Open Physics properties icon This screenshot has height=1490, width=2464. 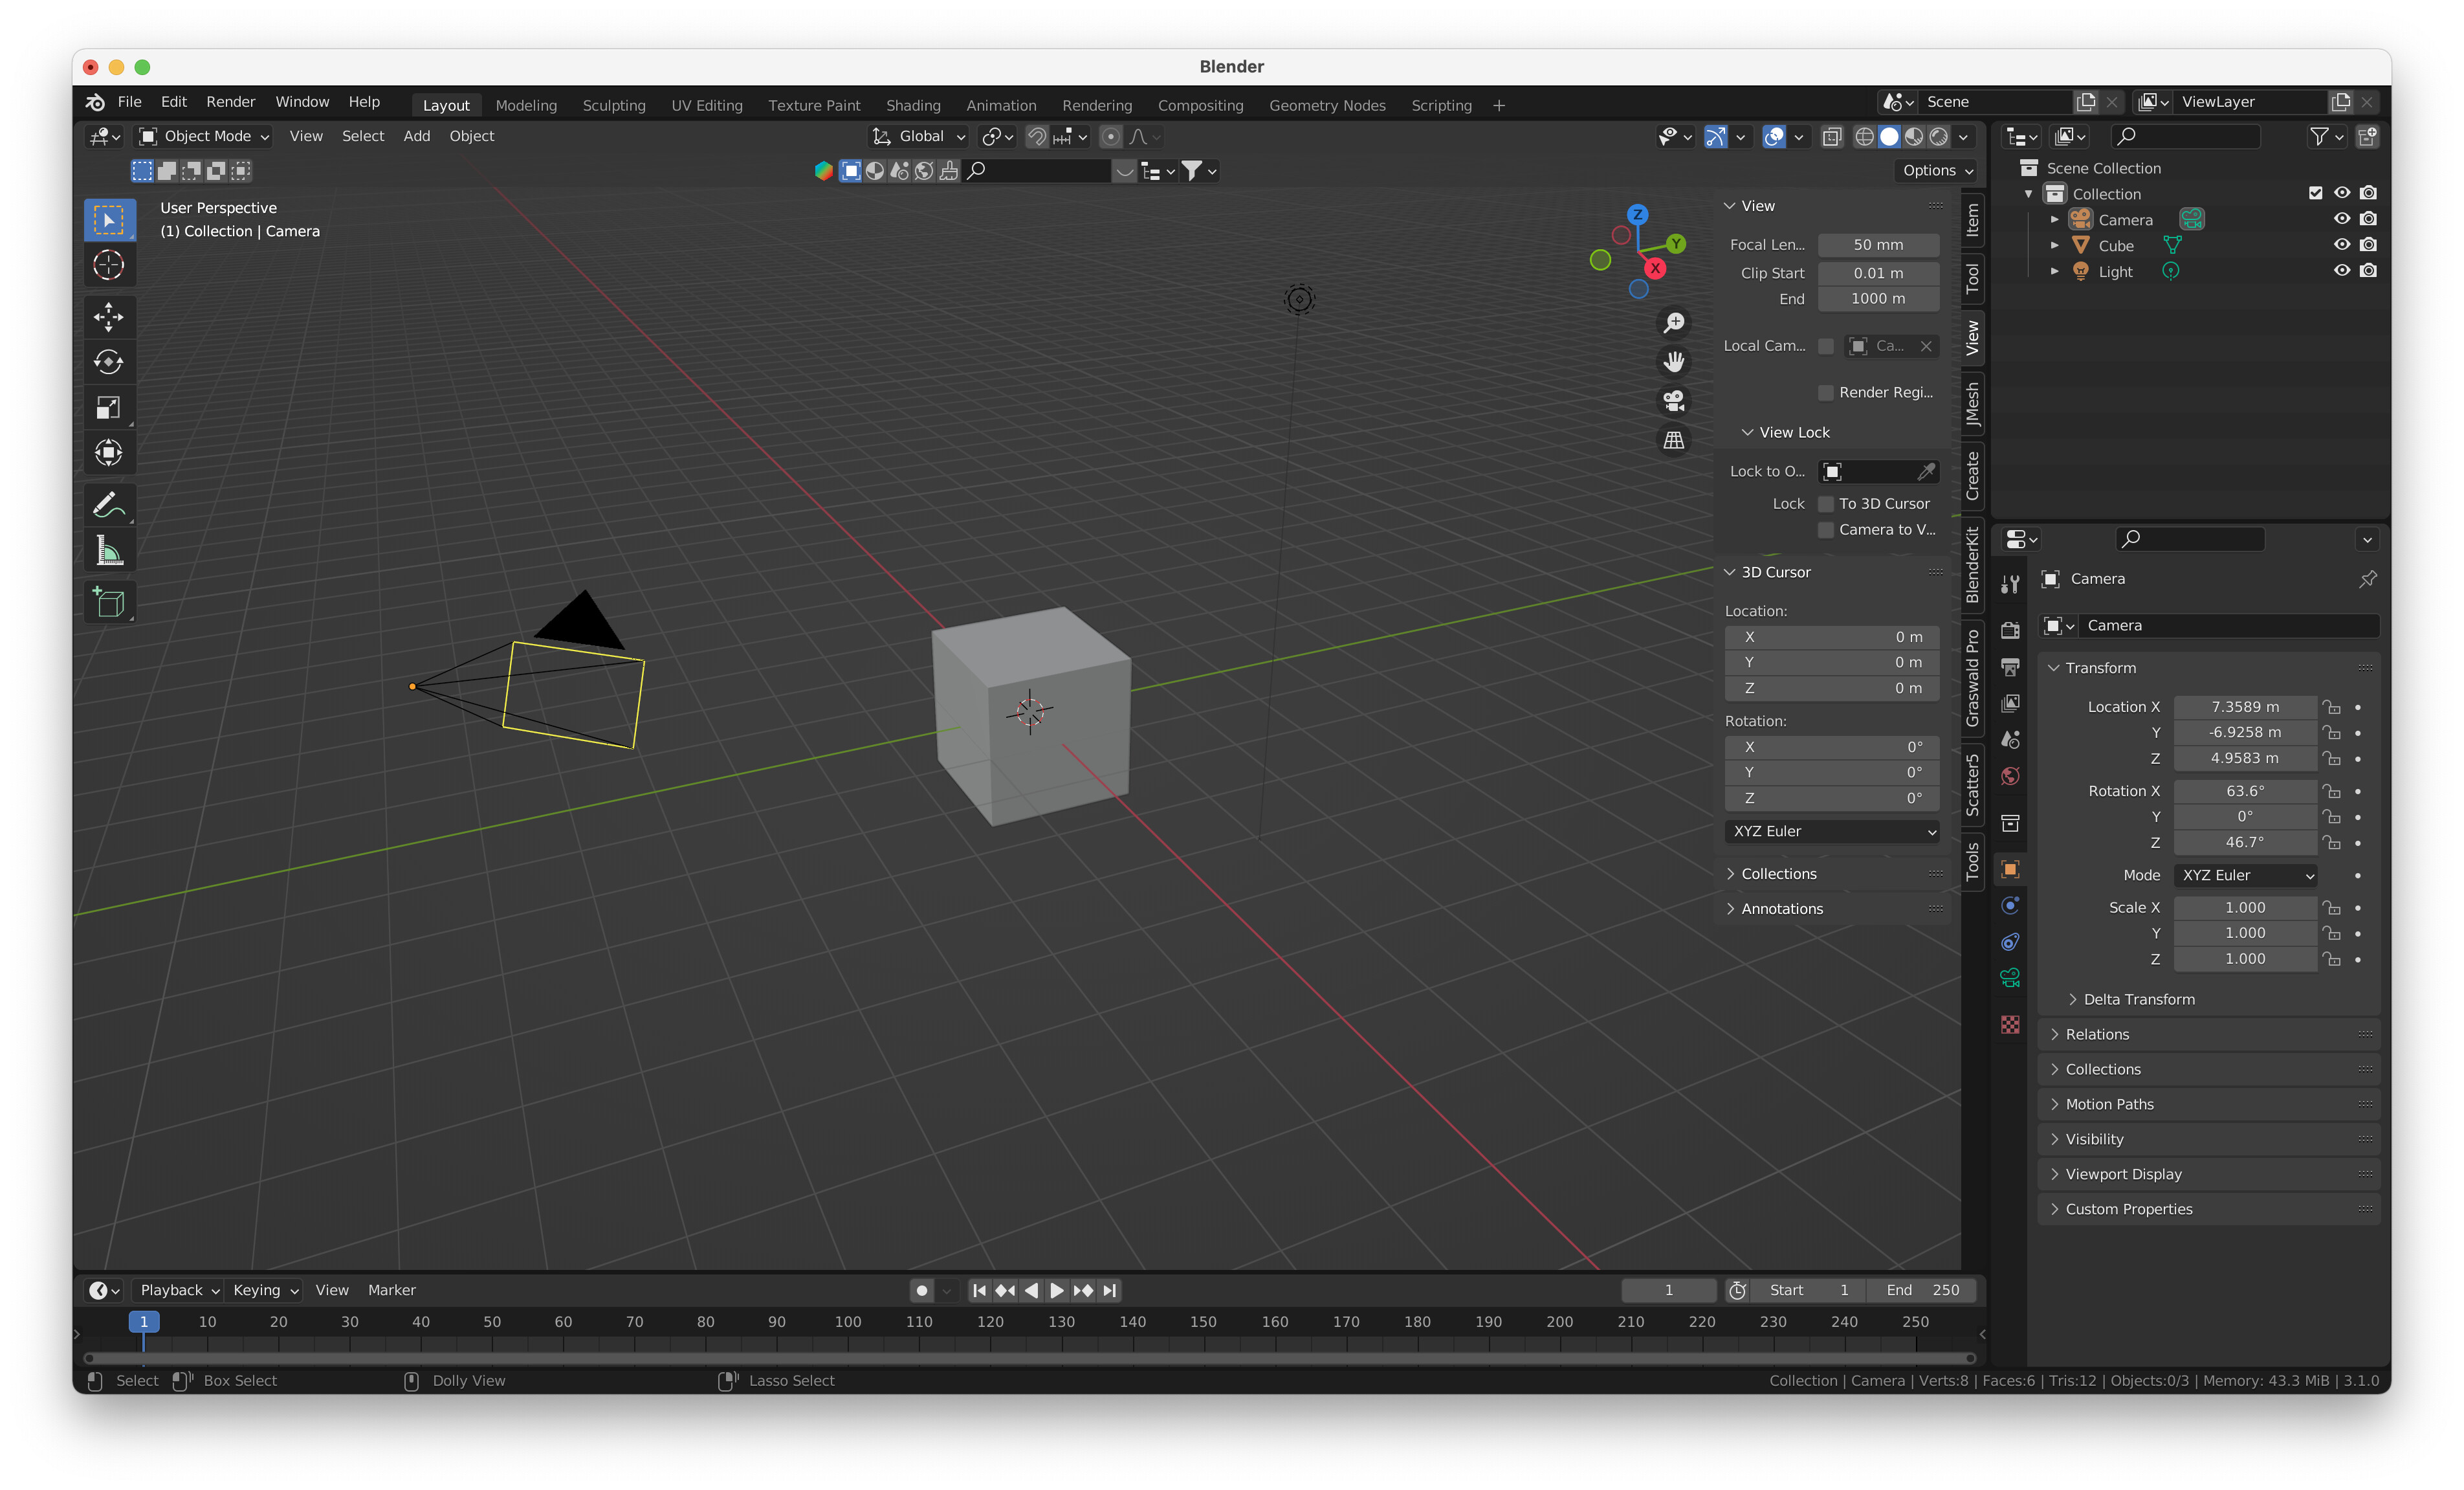[2010, 905]
